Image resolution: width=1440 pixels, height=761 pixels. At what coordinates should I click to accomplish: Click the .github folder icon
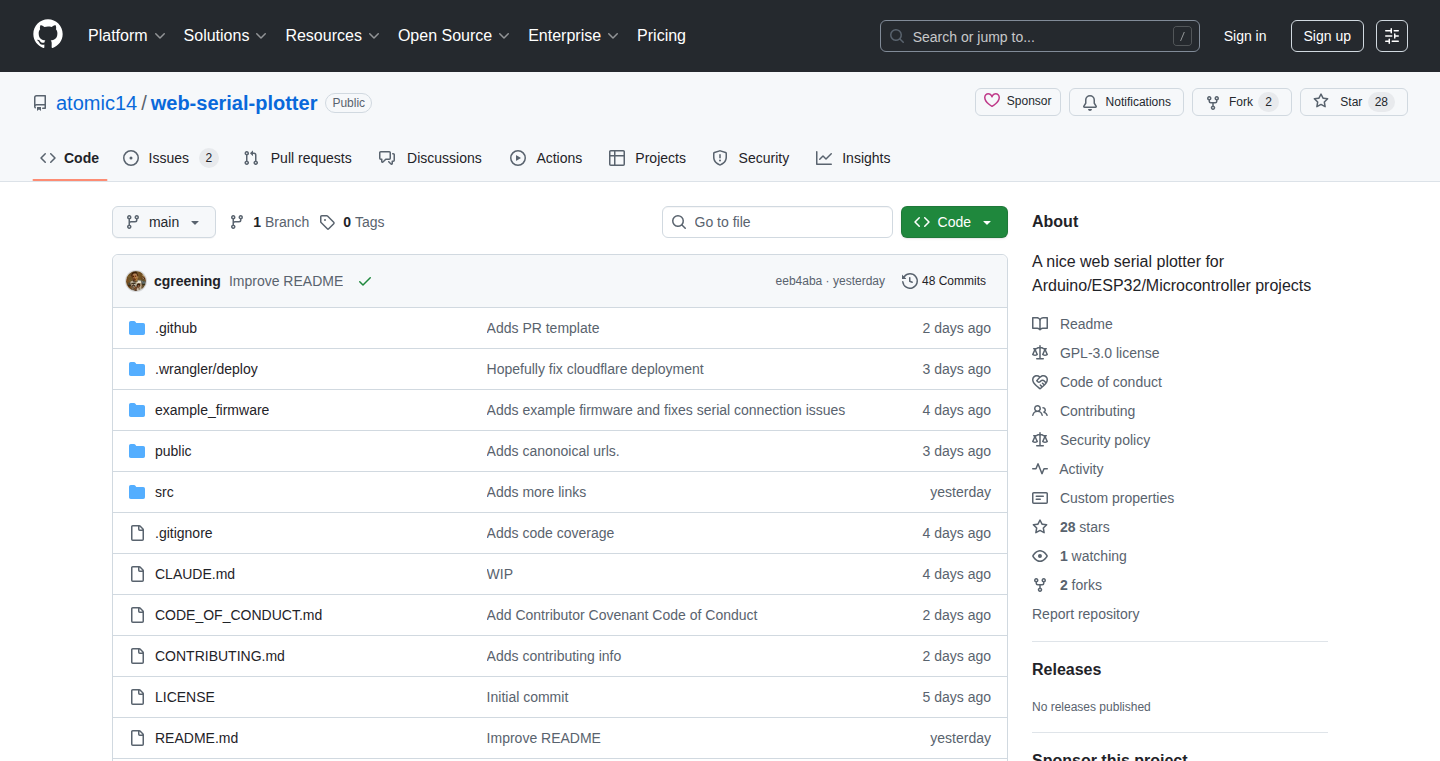(x=137, y=328)
